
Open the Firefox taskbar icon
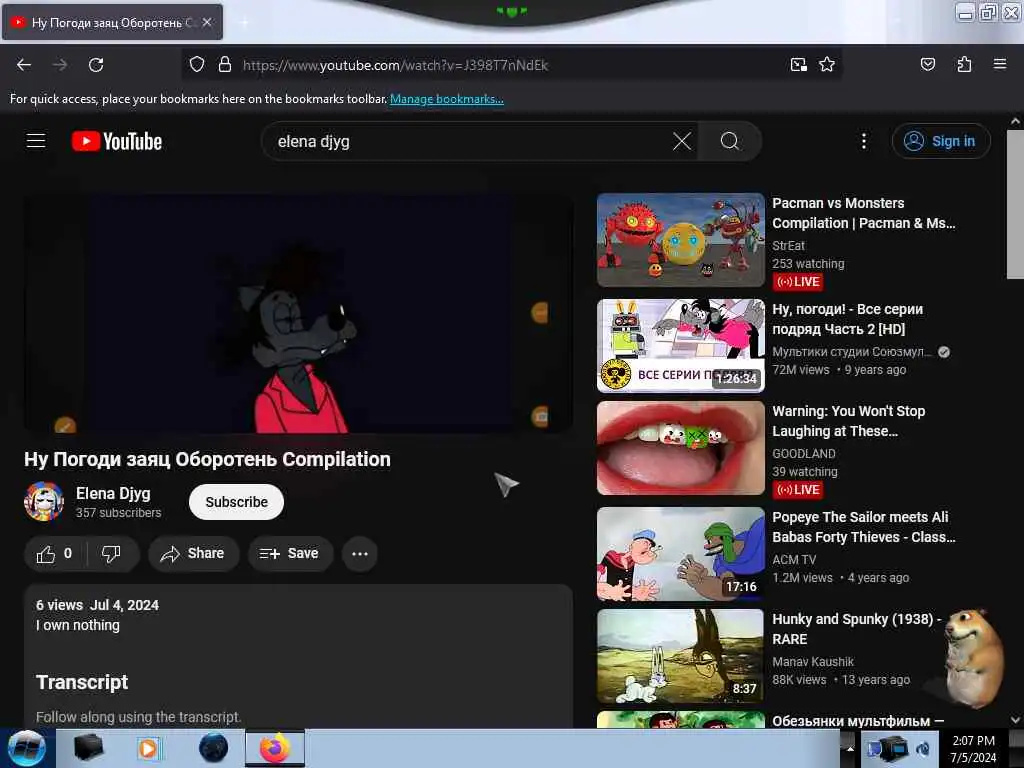click(x=275, y=748)
